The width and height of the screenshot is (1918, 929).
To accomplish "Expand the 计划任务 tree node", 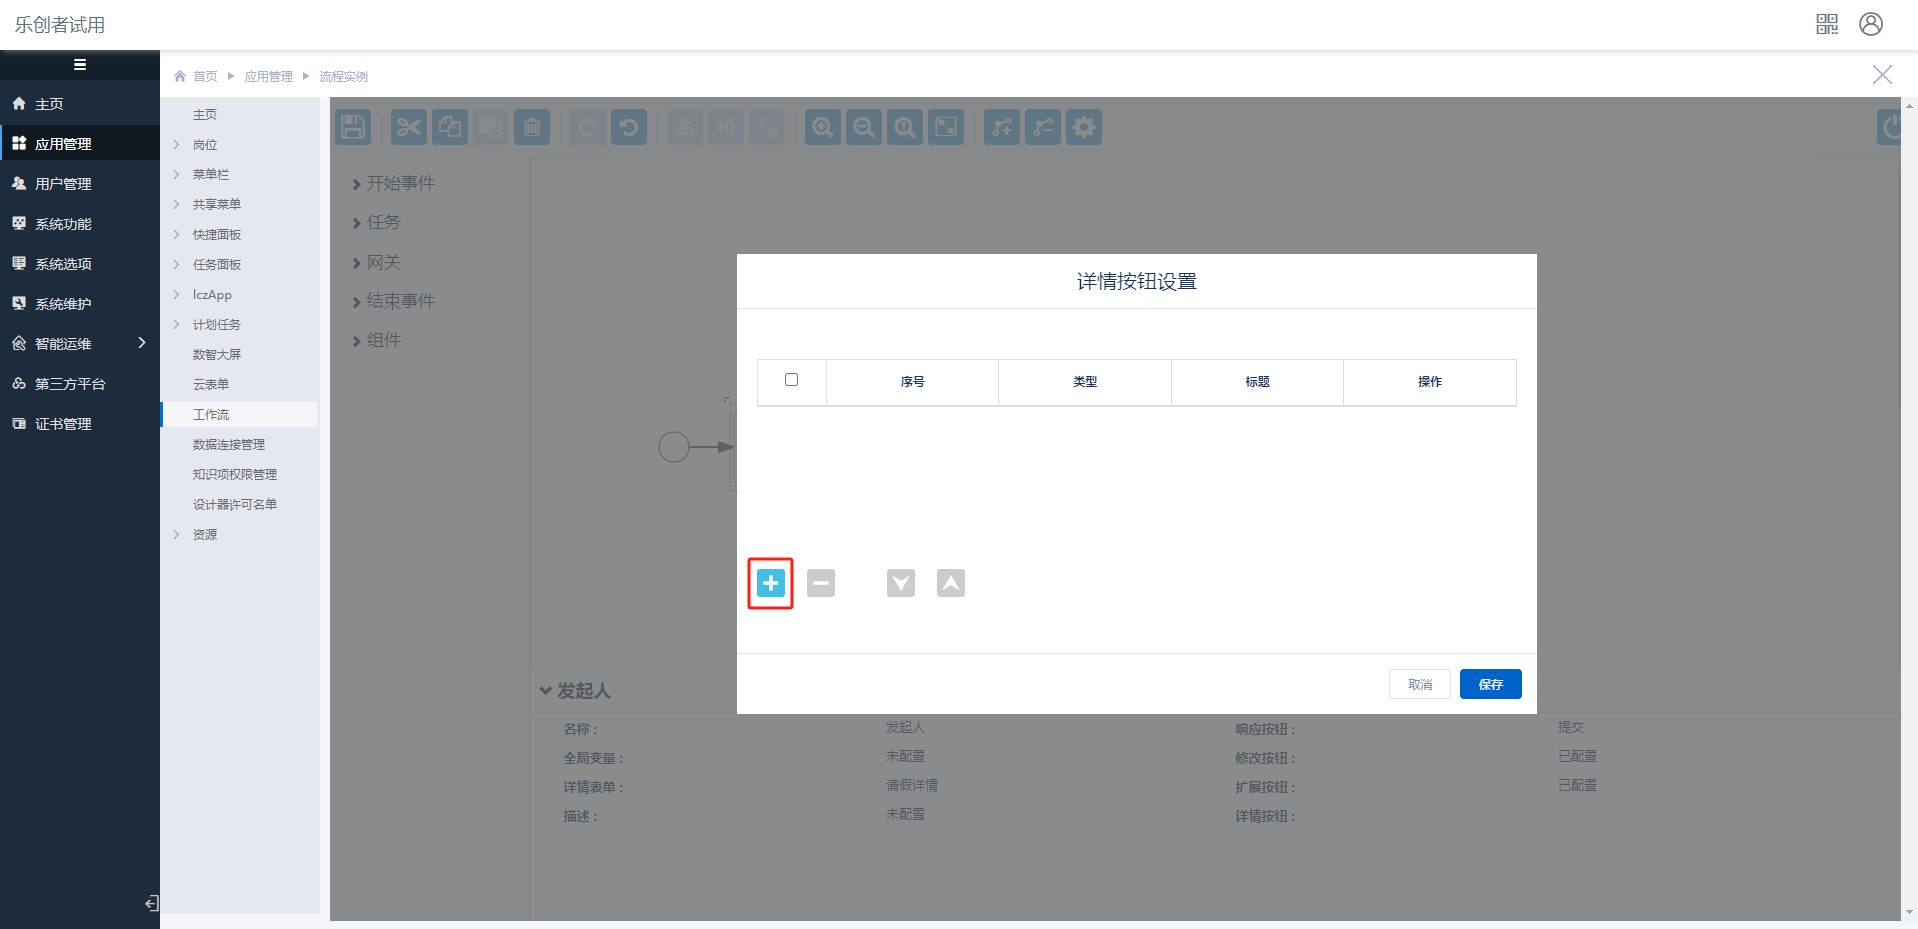I will [x=177, y=325].
